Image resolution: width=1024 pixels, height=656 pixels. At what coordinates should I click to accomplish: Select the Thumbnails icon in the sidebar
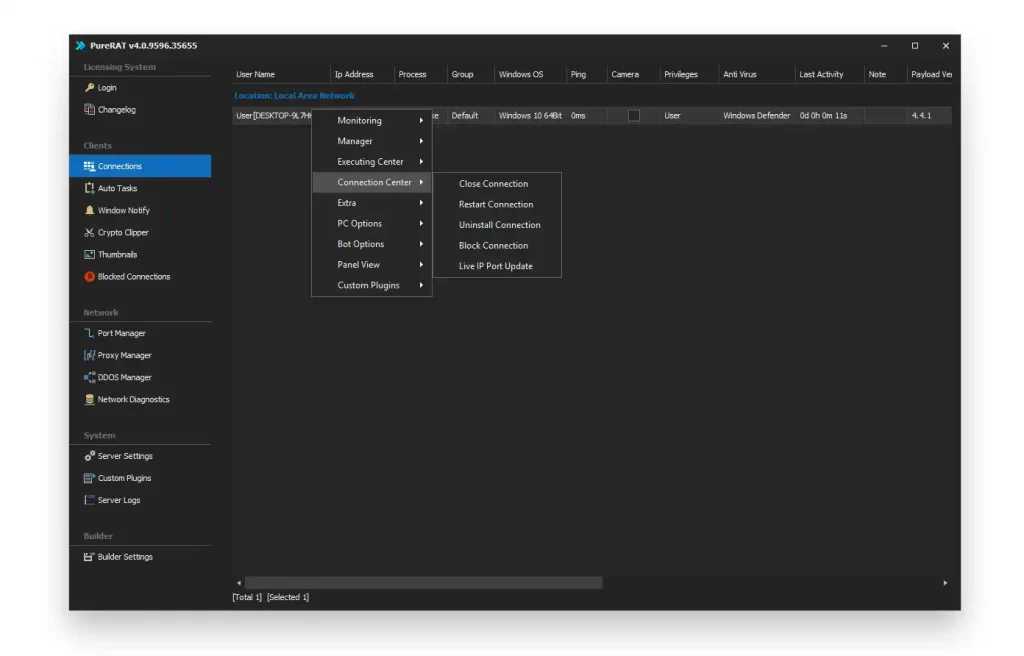click(89, 255)
